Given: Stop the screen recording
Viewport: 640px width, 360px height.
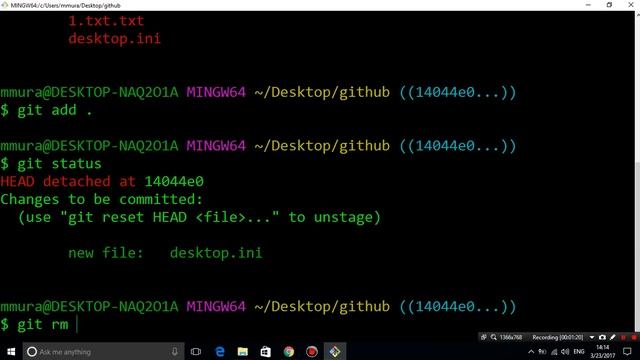Looking at the screenshot, I should pos(634,337).
